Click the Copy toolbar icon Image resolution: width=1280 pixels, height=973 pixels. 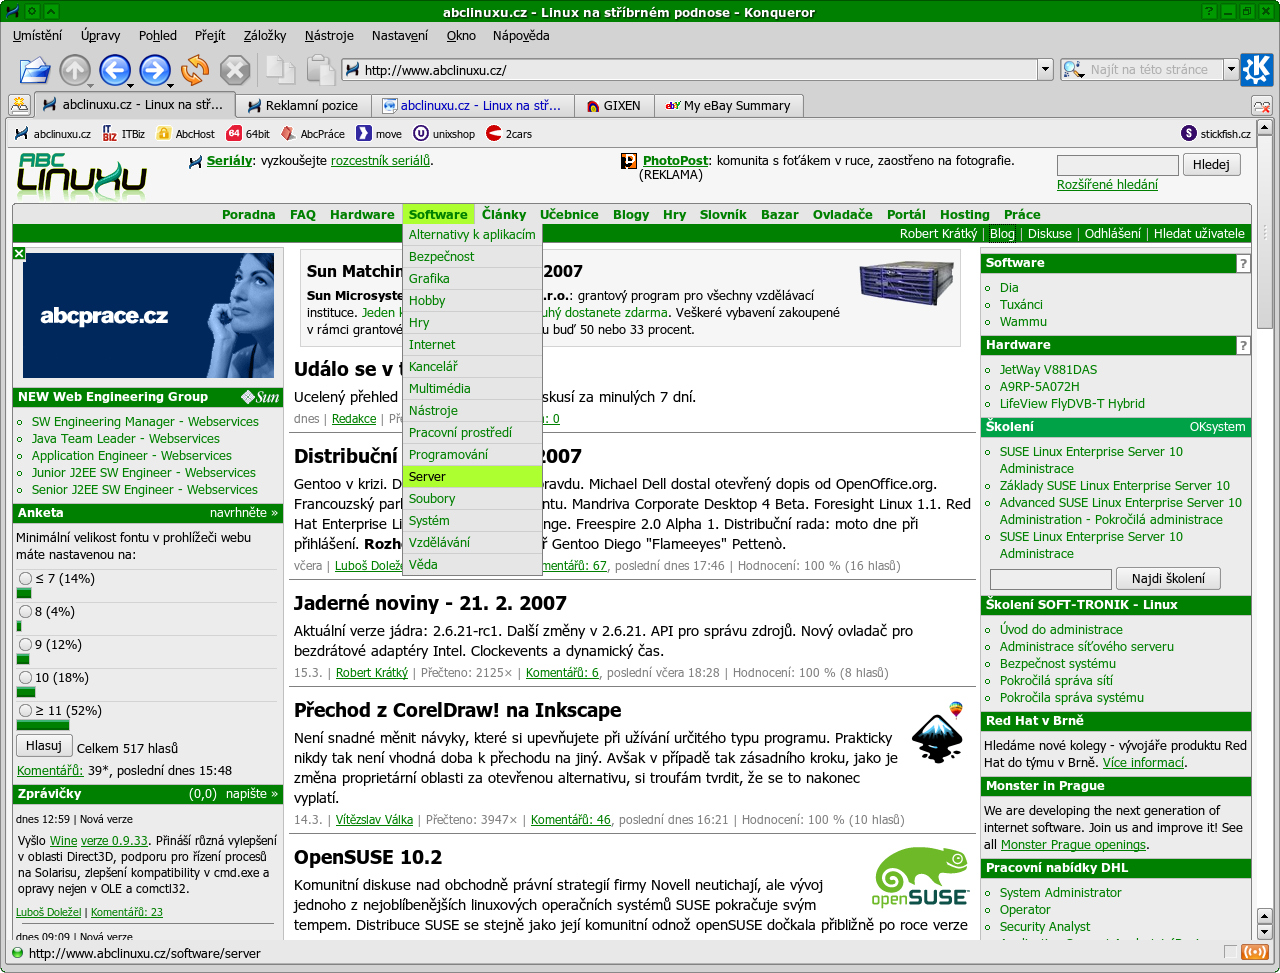280,70
